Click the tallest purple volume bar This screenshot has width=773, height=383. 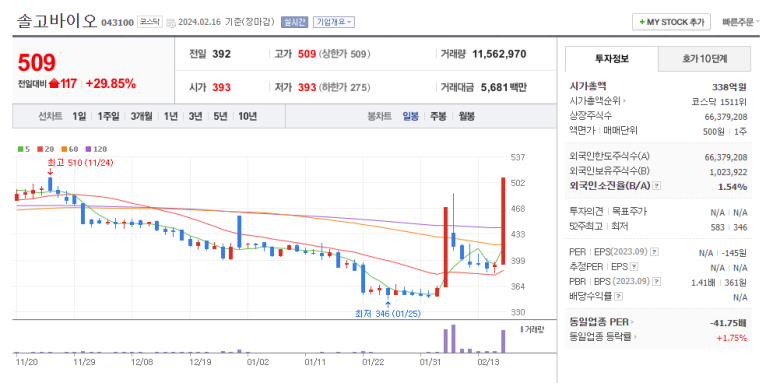(x=453, y=339)
